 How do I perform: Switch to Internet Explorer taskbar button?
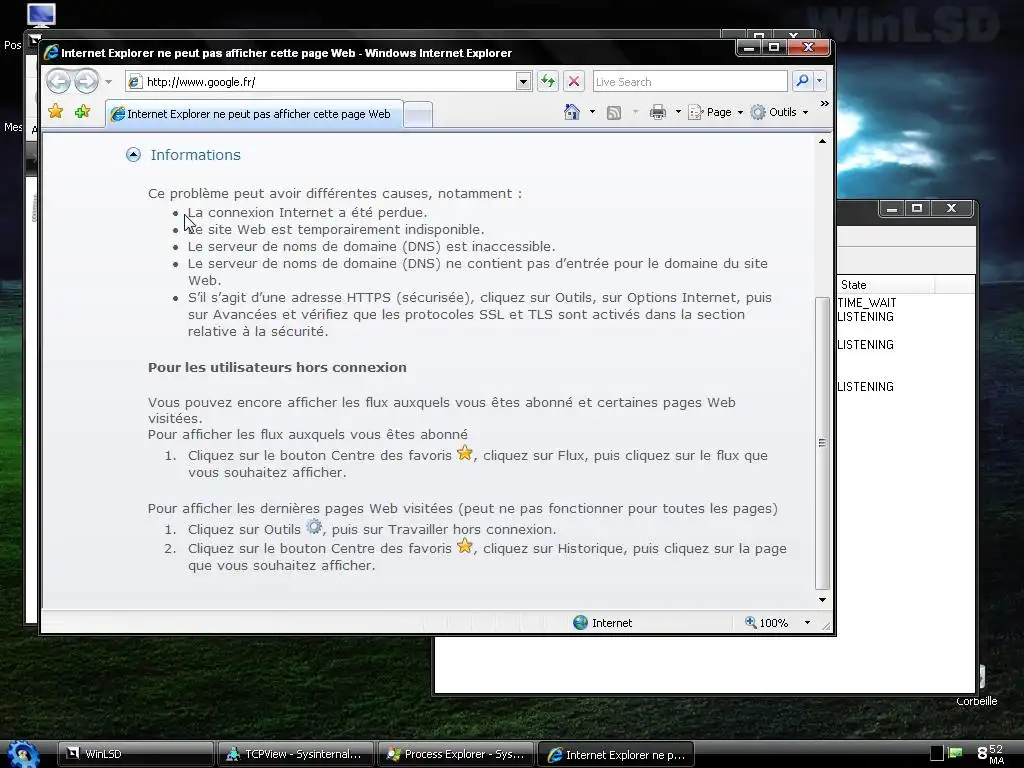tap(616, 754)
